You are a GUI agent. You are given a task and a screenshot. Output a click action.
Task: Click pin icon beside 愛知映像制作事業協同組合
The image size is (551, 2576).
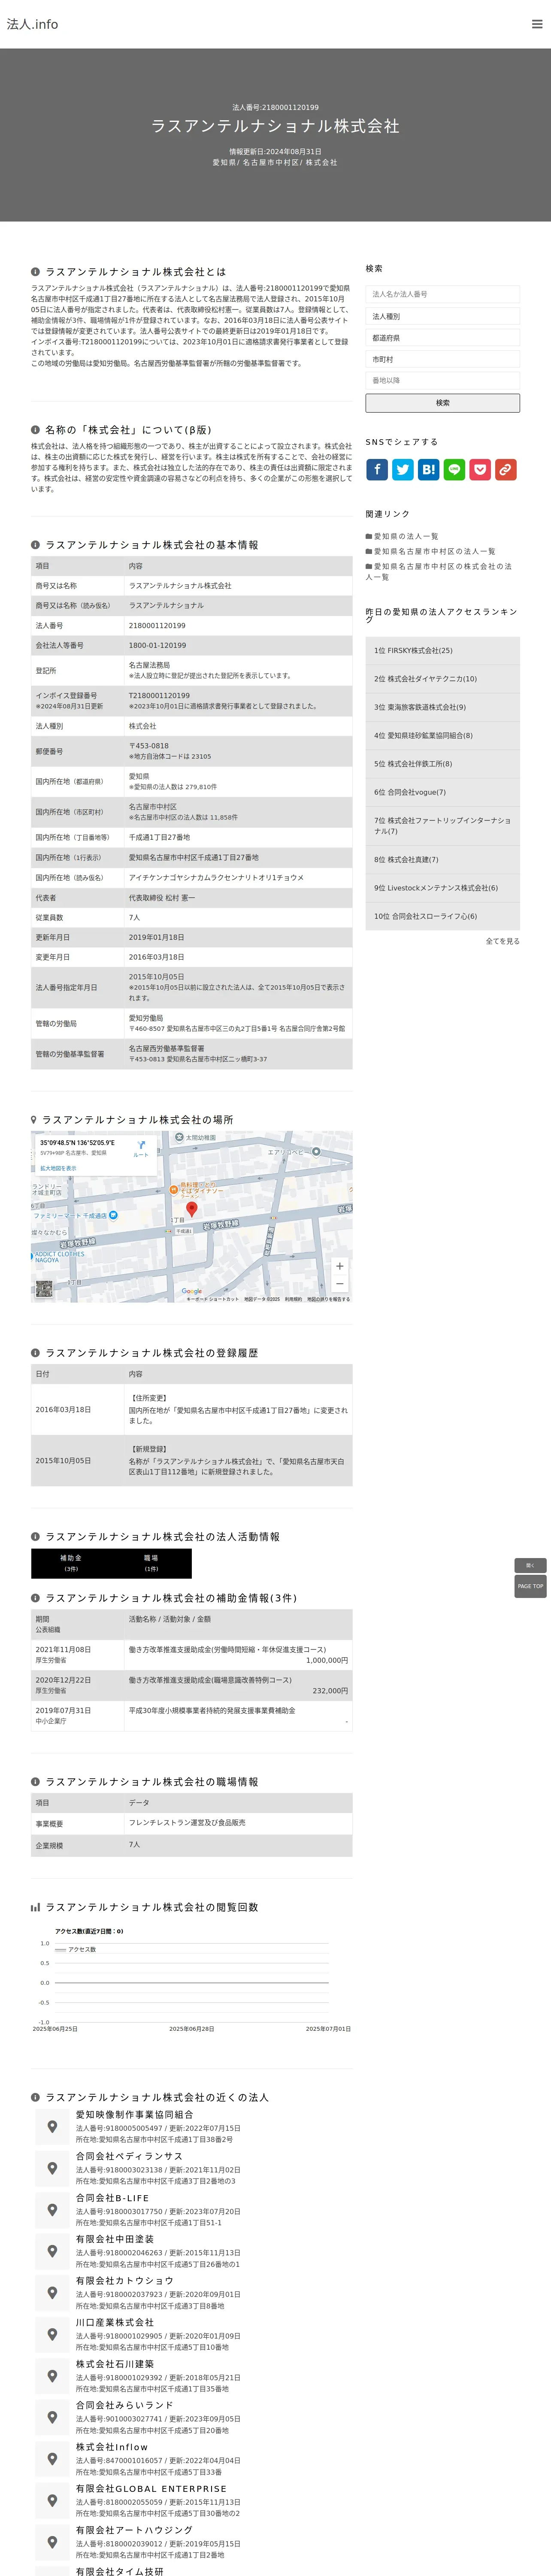(x=52, y=2126)
